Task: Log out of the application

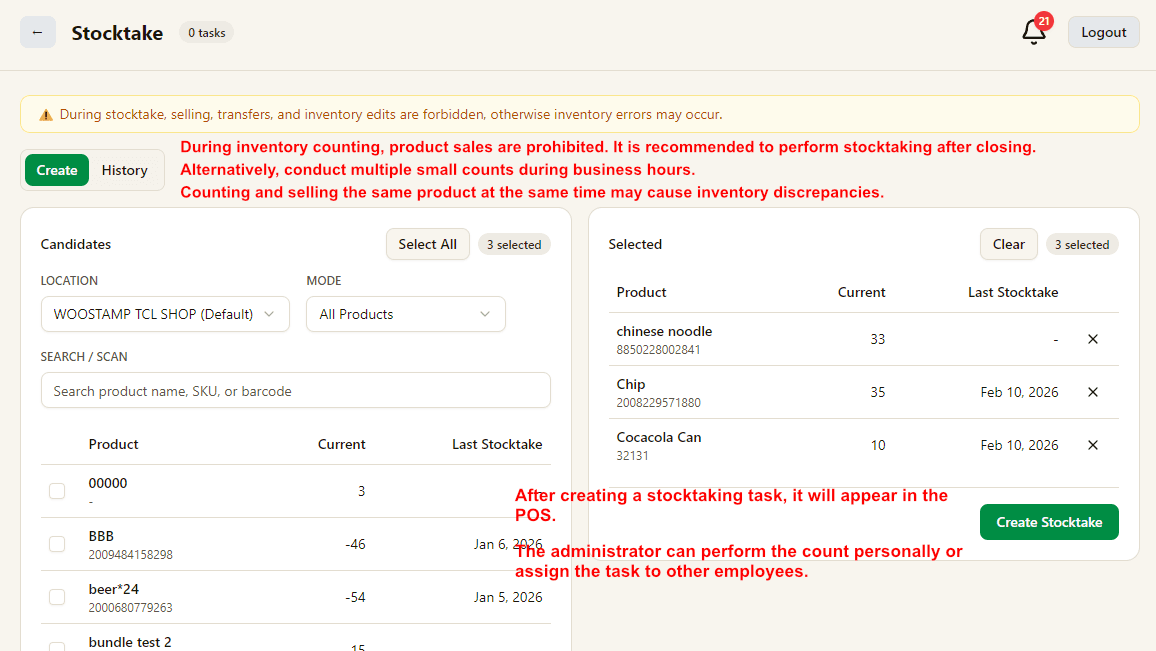Action: coord(1103,32)
